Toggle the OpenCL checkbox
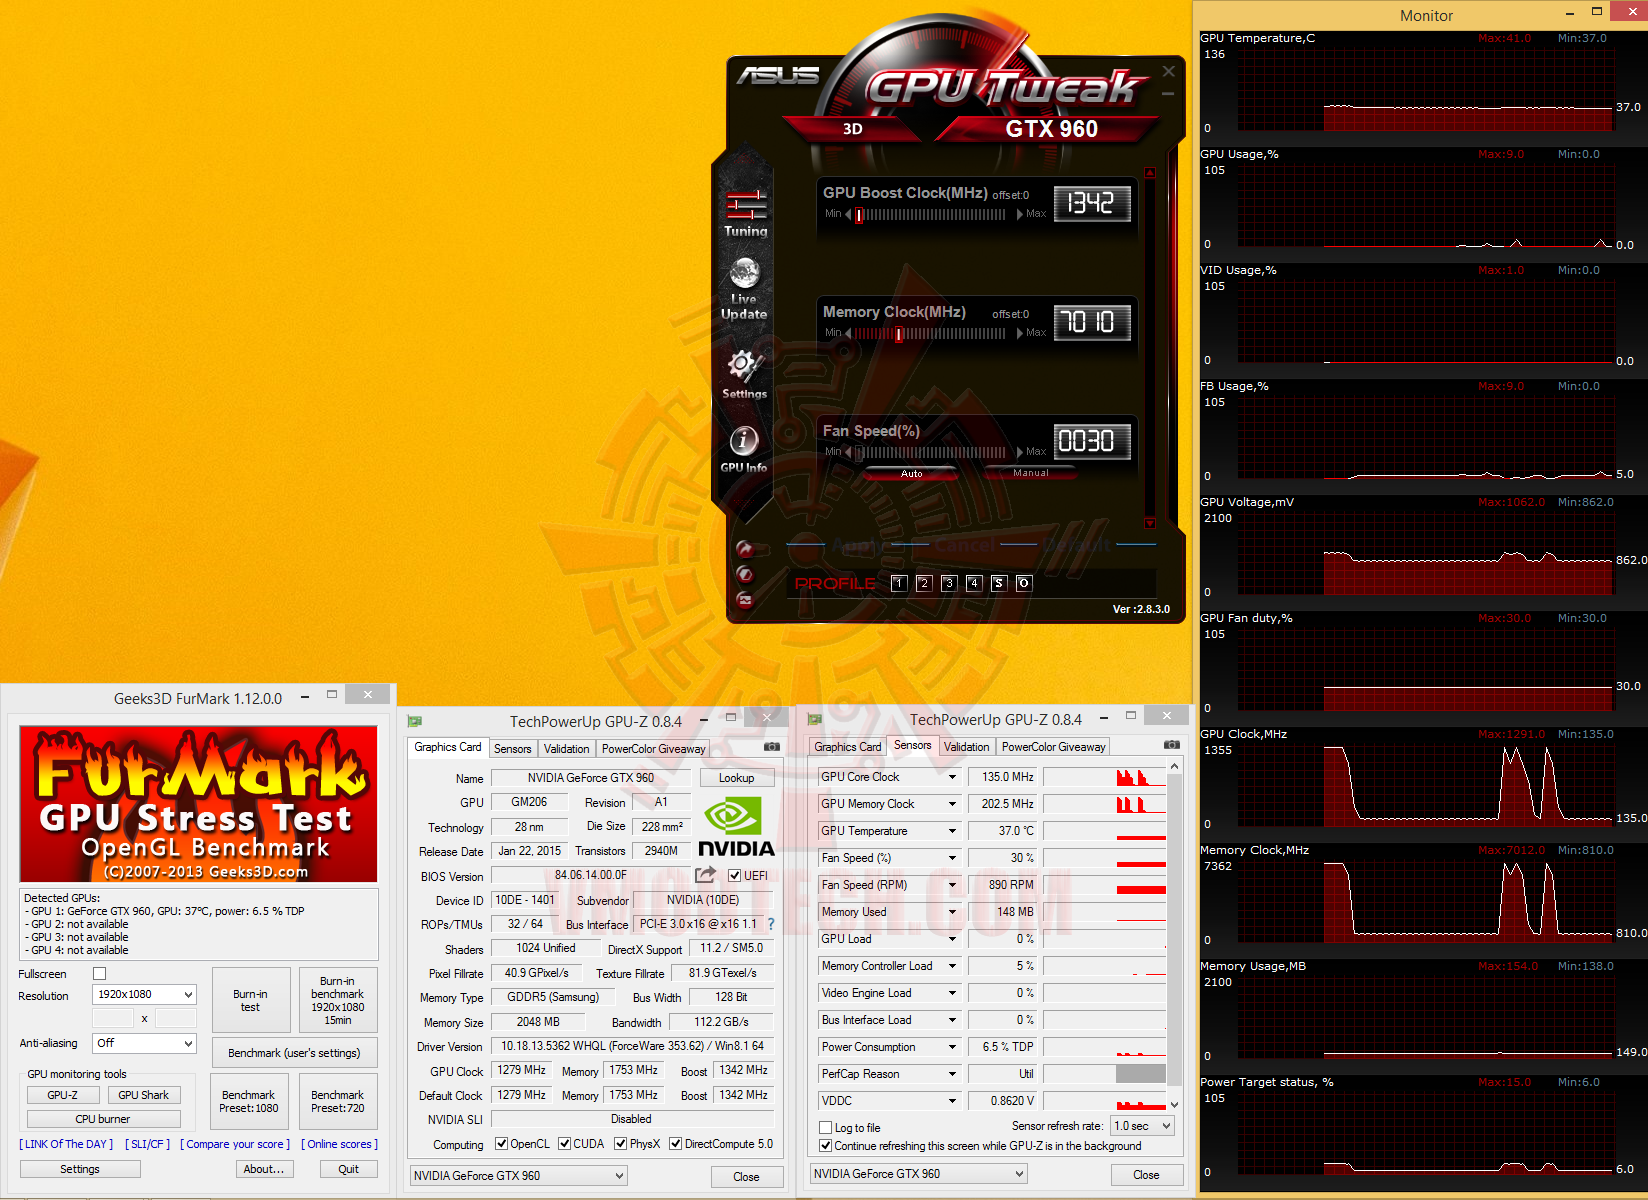This screenshot has height=1200, width=1648. [502, 1144]
